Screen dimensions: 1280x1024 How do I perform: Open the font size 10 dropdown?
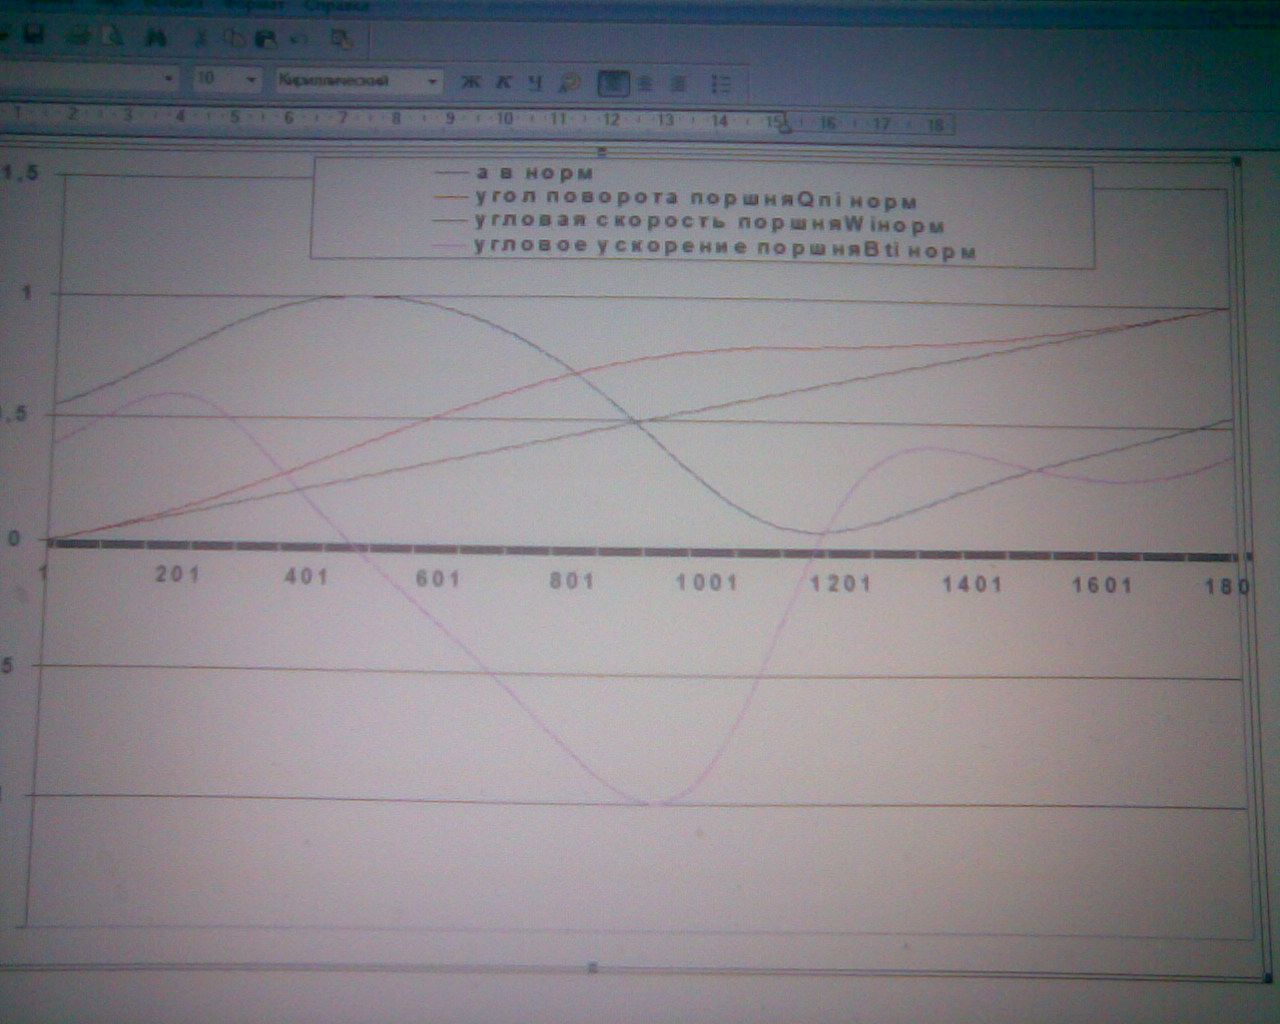[250, 79]
